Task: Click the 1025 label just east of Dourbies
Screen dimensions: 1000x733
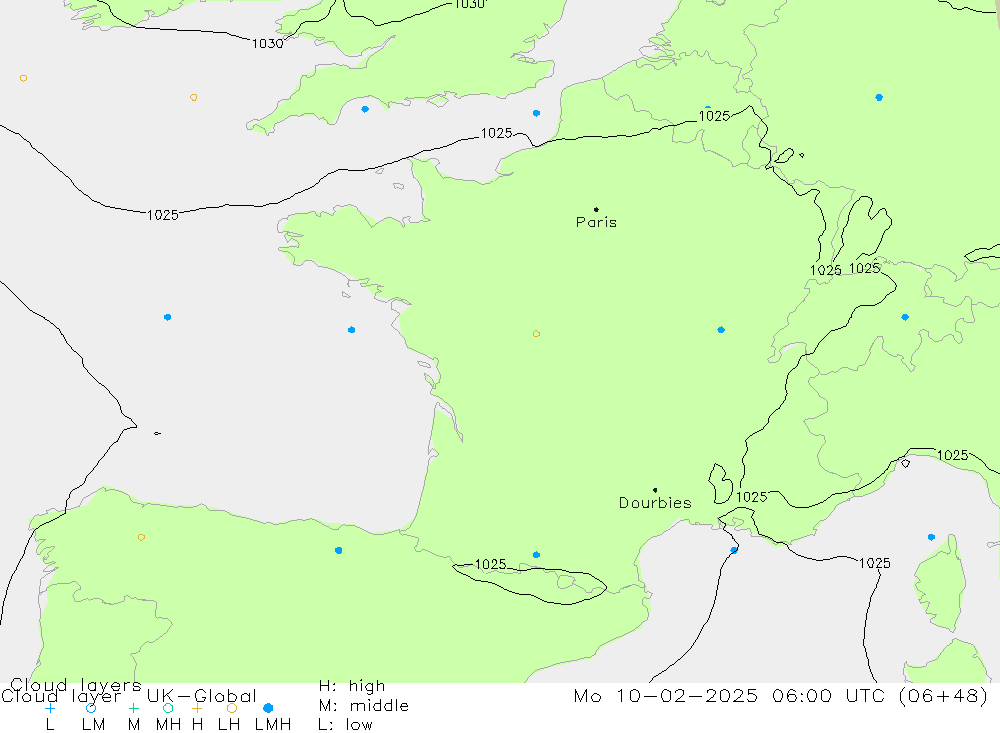Action: pos(751,497)
